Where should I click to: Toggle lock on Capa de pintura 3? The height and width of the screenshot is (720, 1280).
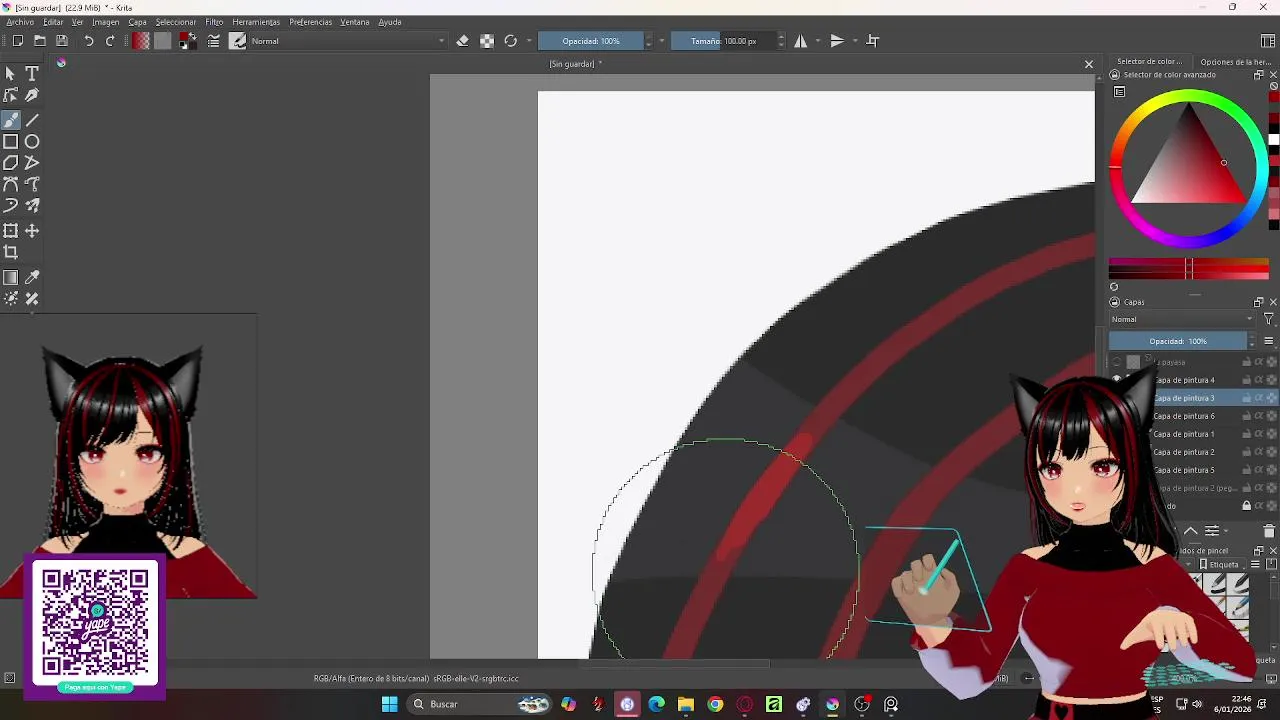[1246, 398]
